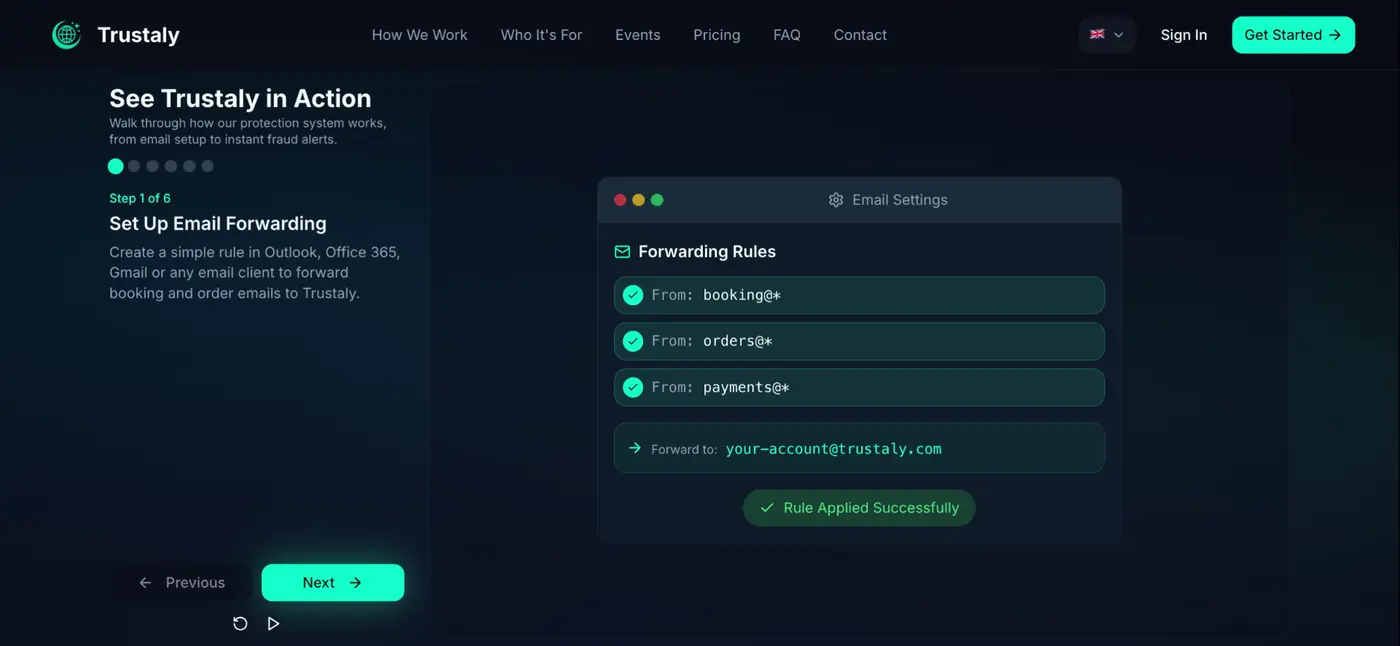Jump to step 5 progress dot
Screen dimensions: 1400x646
click(x=189, y=166)
